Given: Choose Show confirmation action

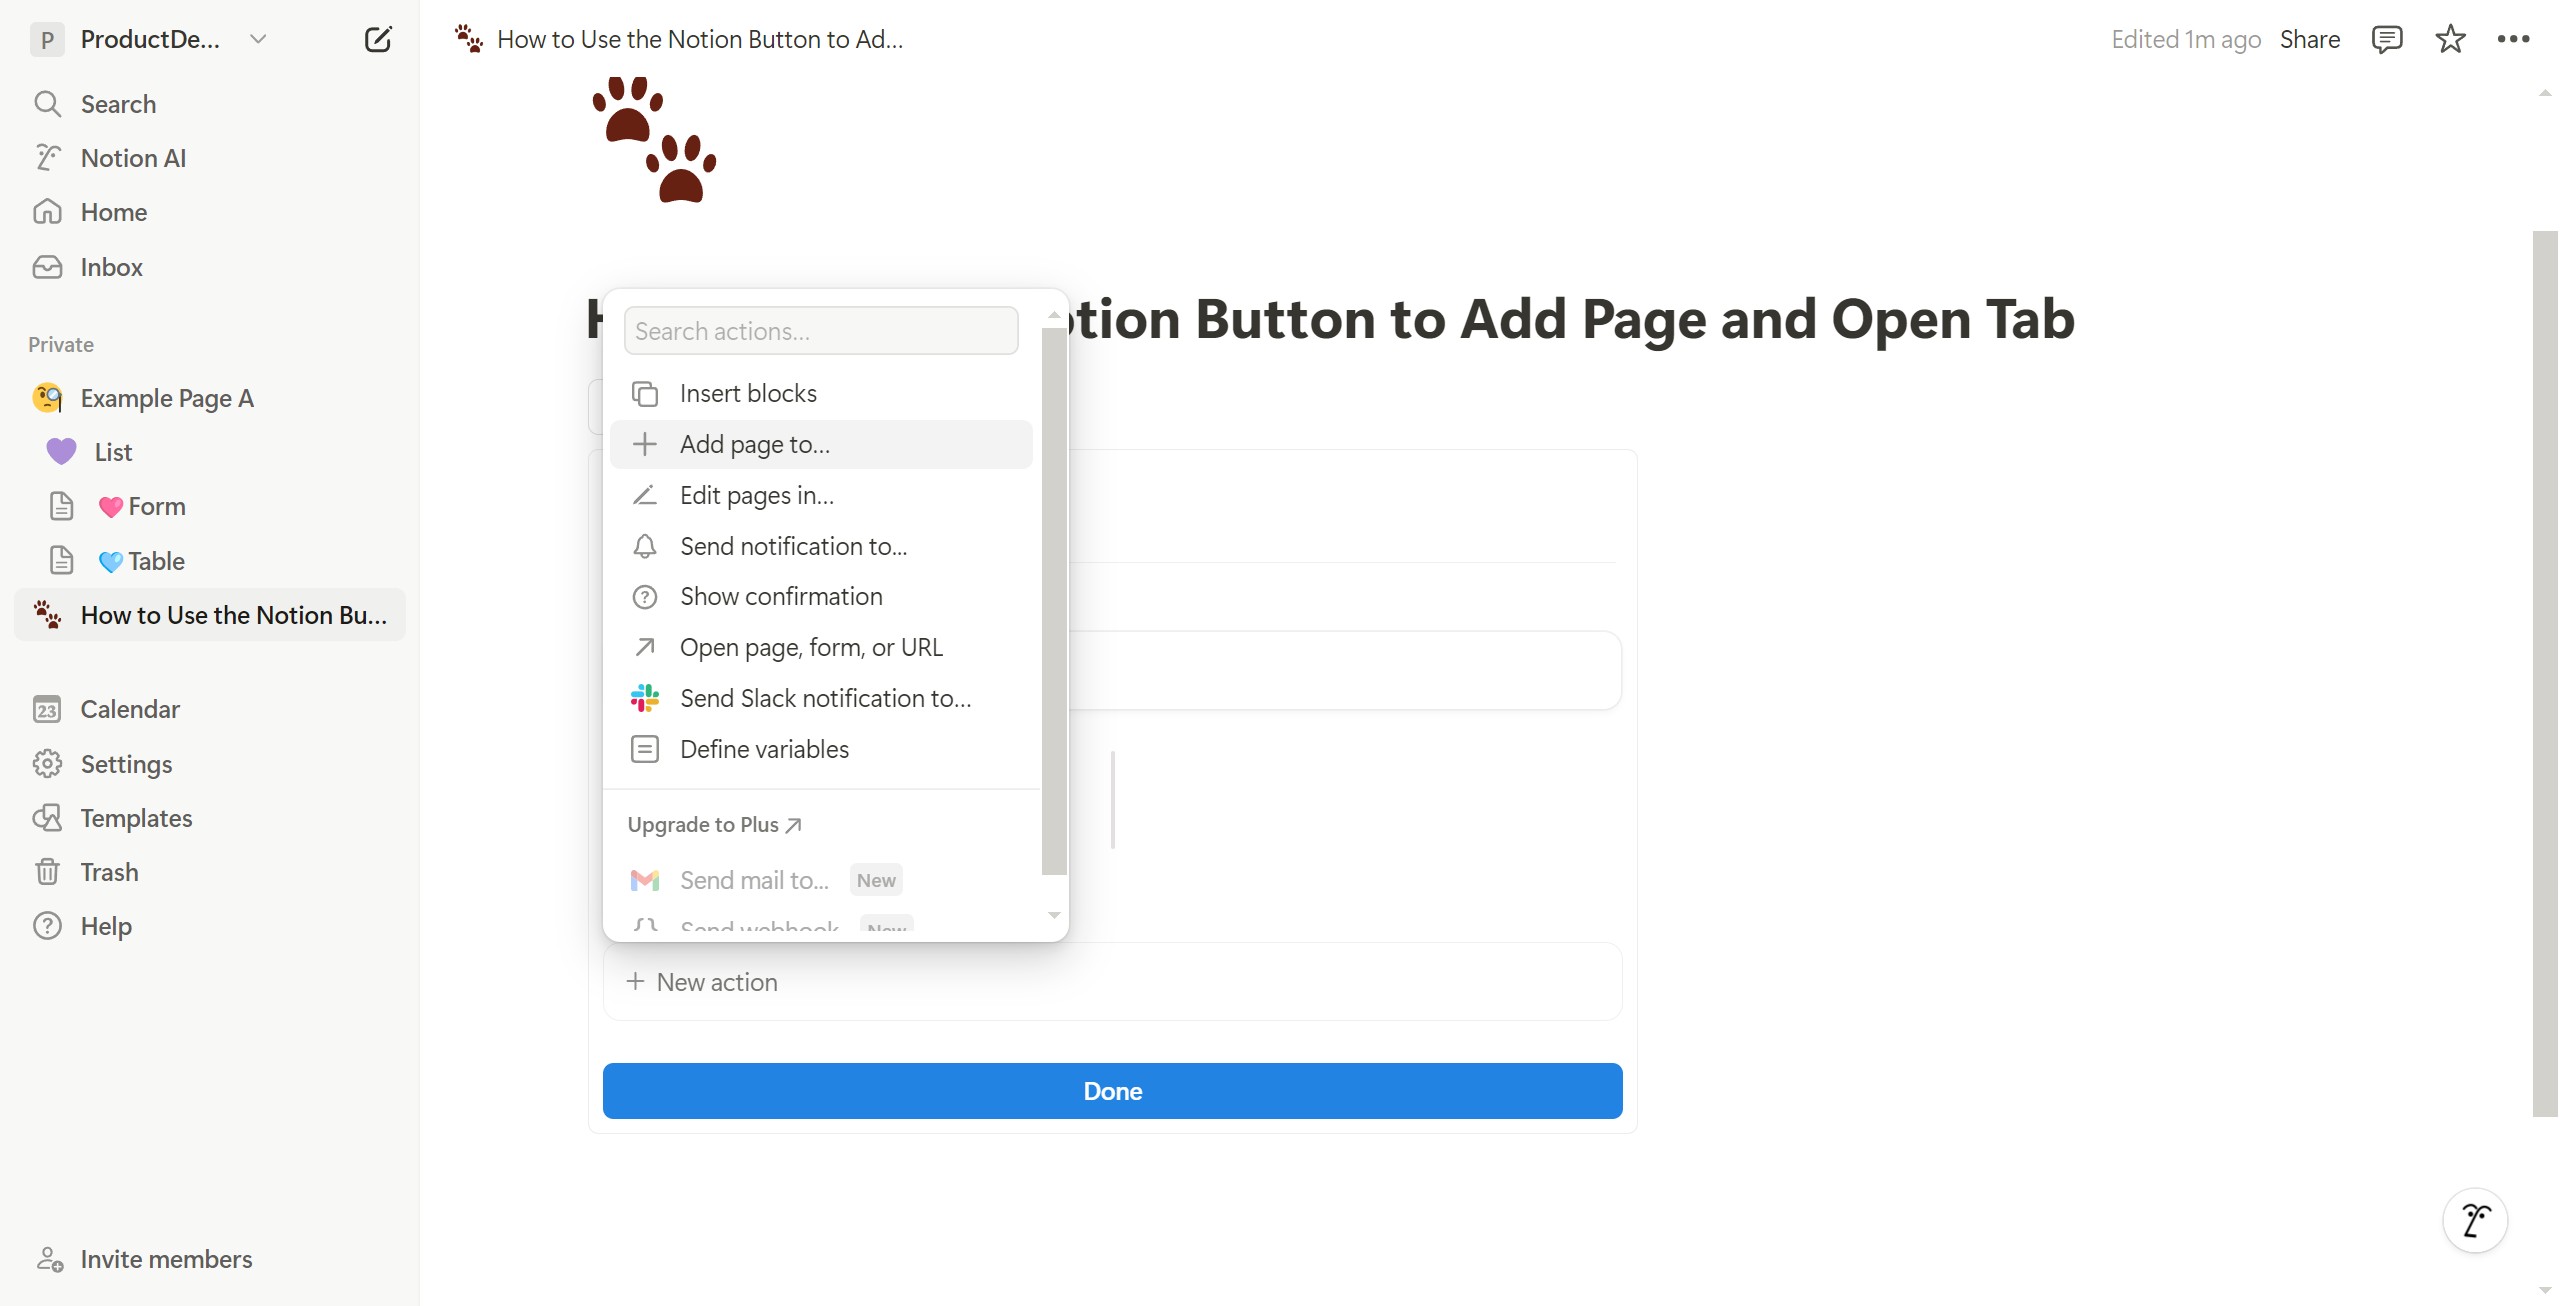Looking at the screenshot, I should coord(821,596).
